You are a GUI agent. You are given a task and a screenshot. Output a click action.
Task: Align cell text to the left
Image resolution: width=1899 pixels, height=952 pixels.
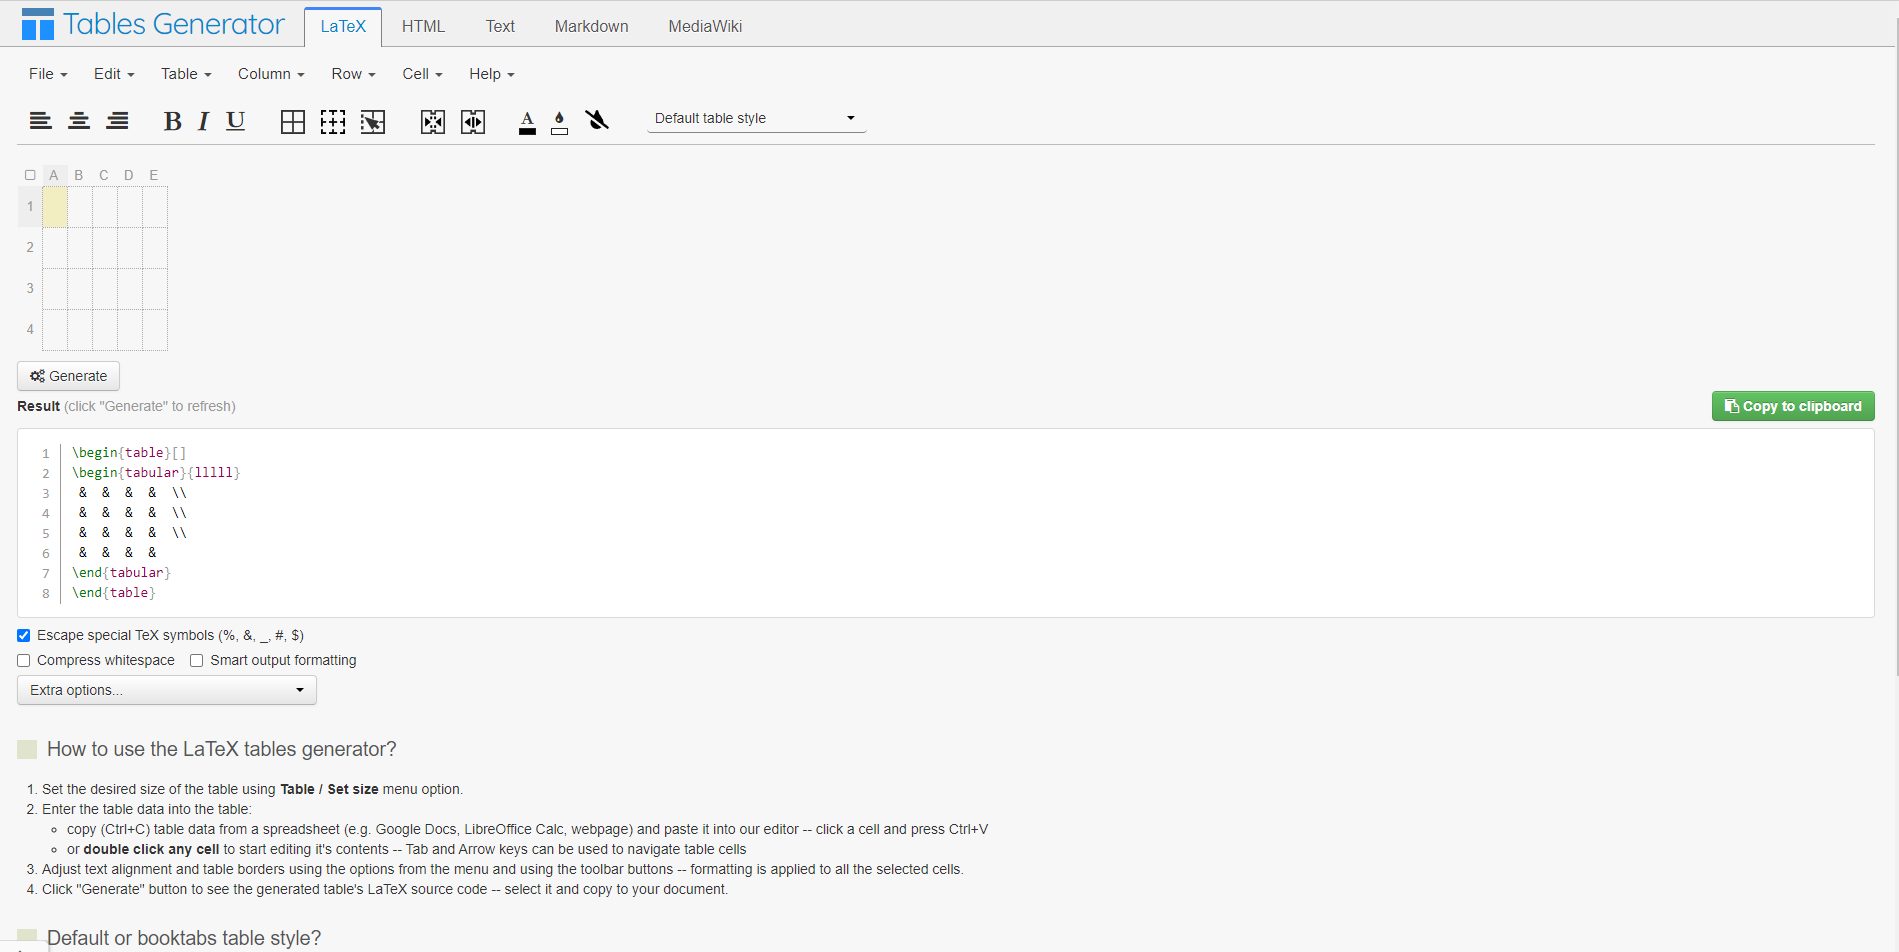40,121
